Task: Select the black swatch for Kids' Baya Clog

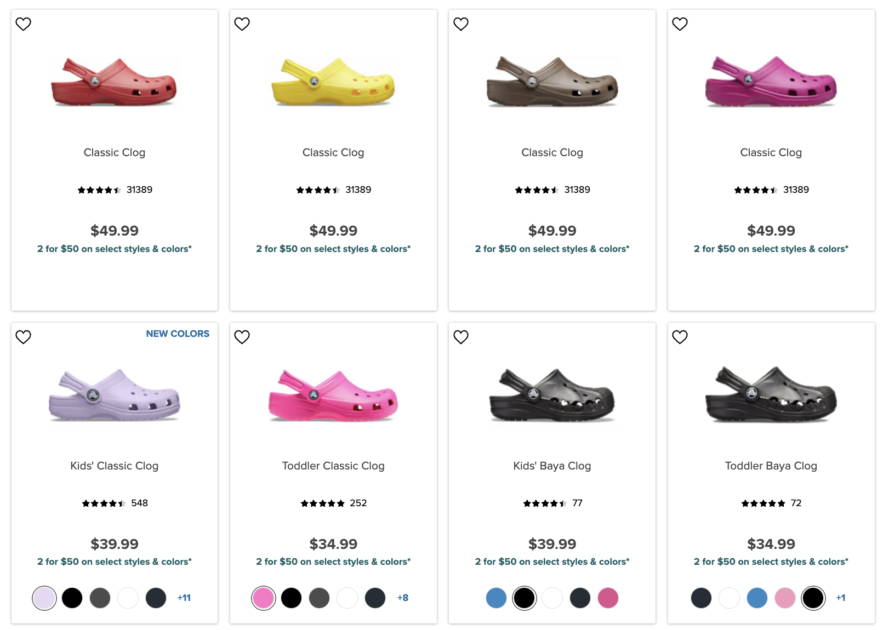Action: point(524,597)
